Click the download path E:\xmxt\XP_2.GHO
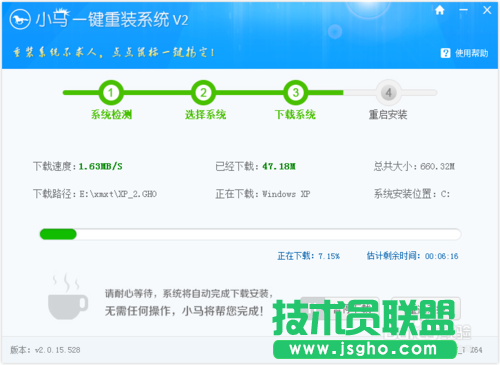The image size is (500, 365). click(118, 194)
